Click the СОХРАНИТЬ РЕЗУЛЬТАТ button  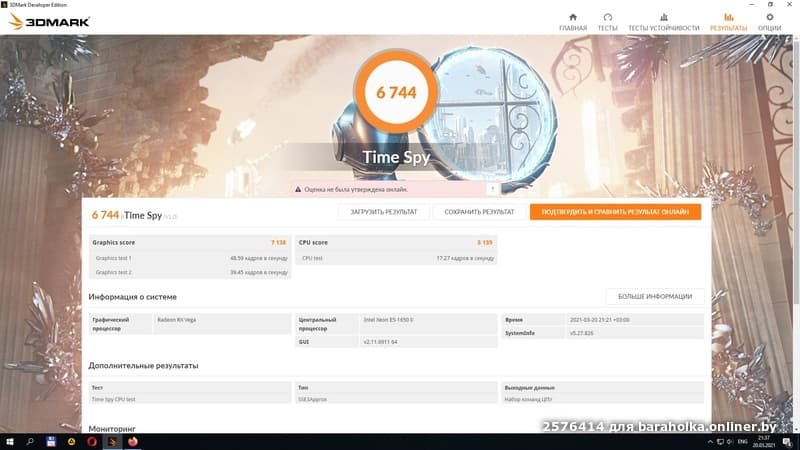479,212
